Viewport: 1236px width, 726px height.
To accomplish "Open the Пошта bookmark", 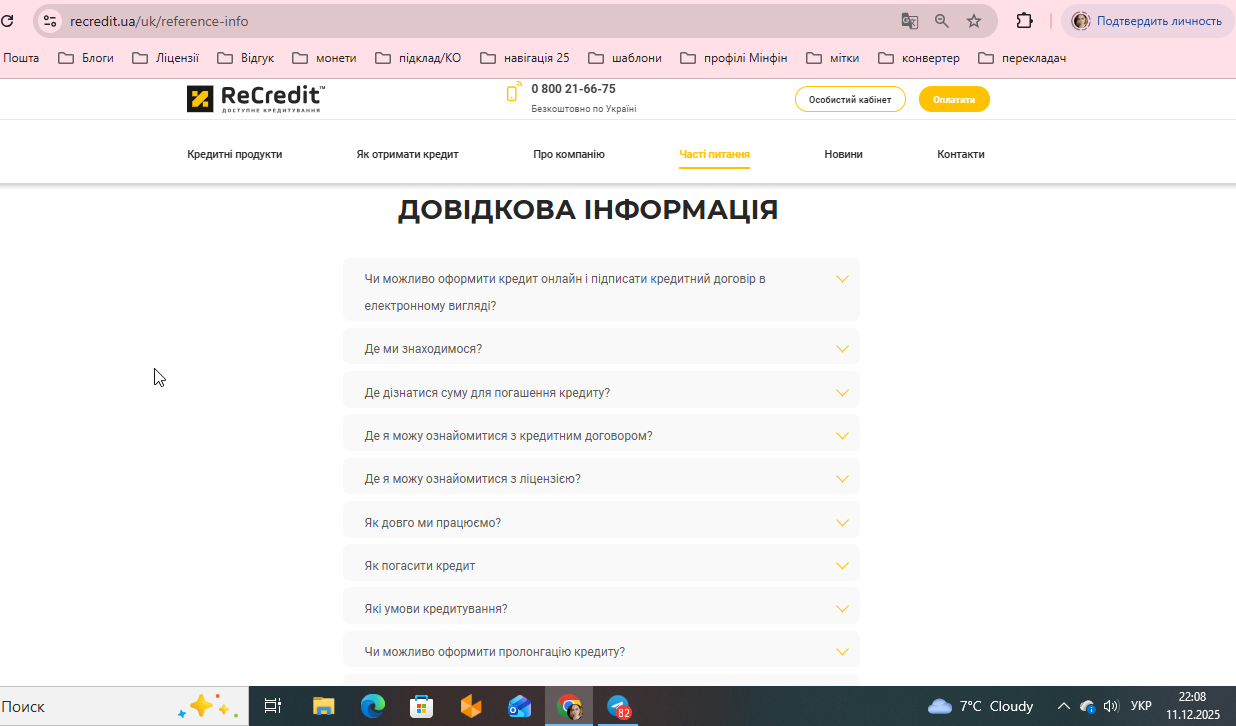I will [x=21, y=58].
